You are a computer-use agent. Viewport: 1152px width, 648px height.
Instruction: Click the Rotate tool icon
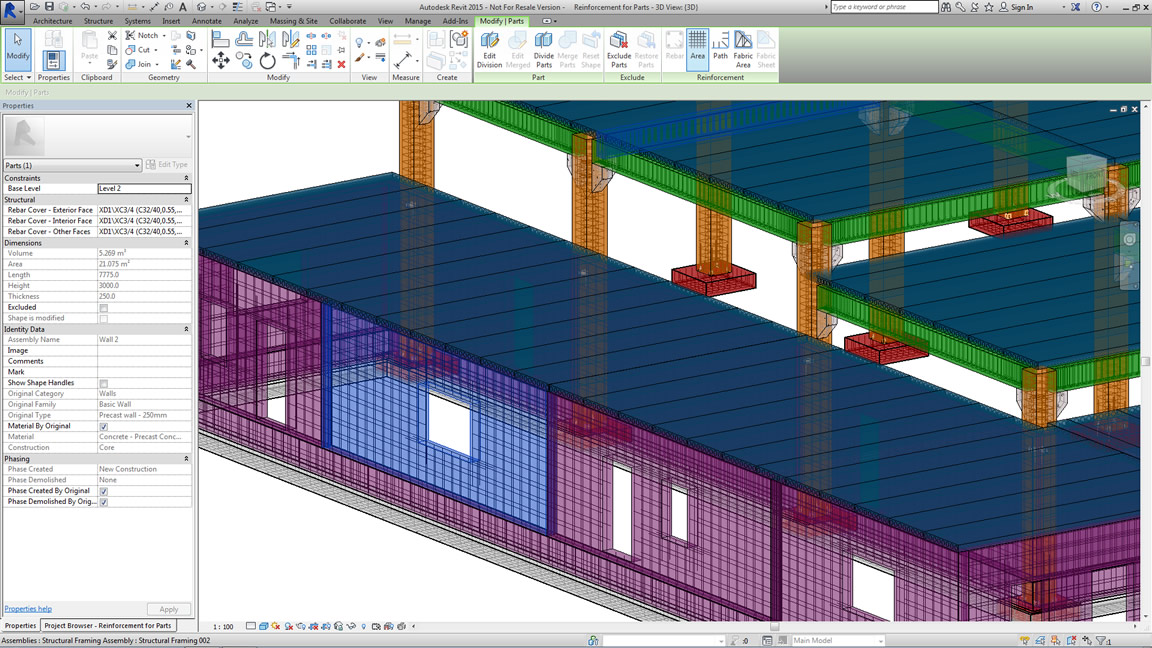[267, 61]
